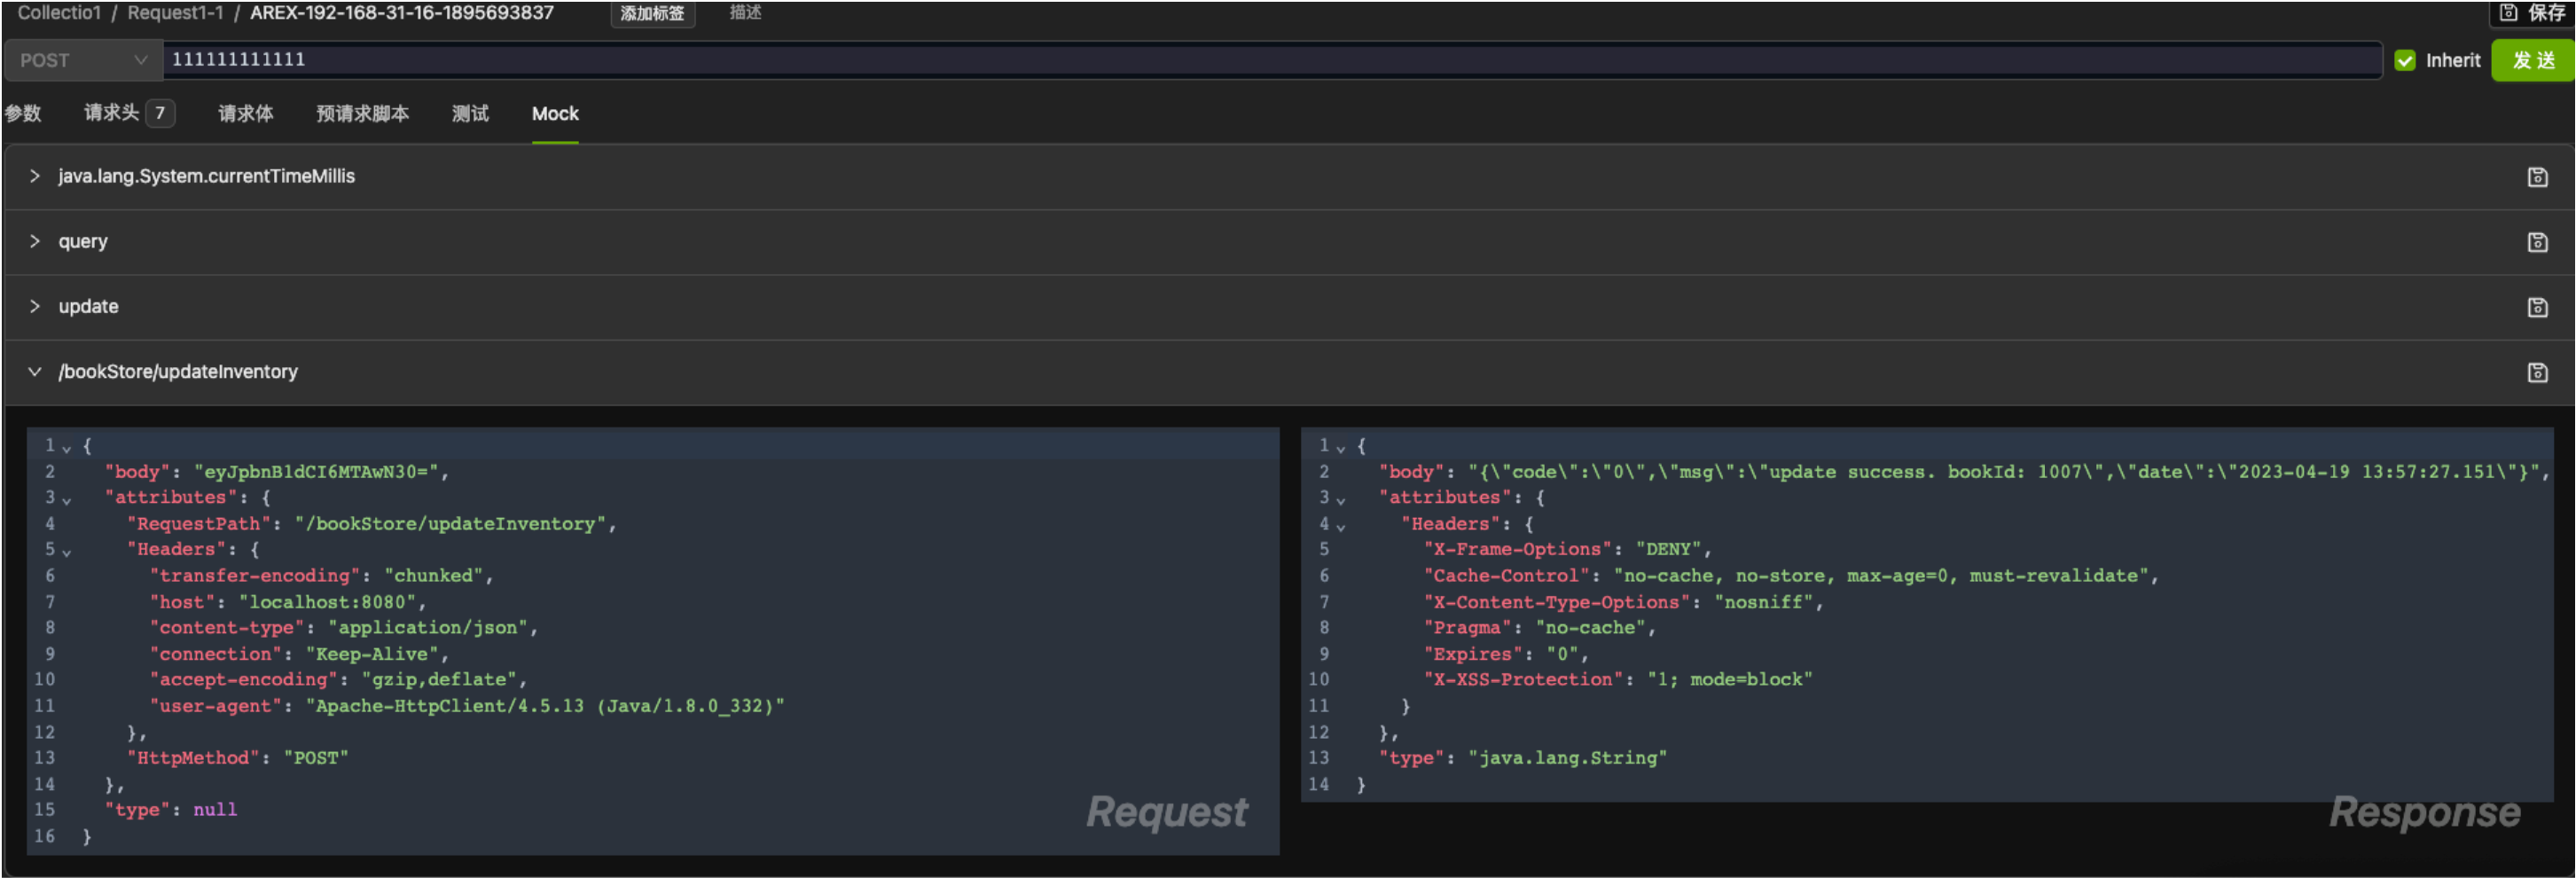Expand the java.lang.System.currentTimeMillis row
This screenshot has height=878, width=2576.
(35, 176)
